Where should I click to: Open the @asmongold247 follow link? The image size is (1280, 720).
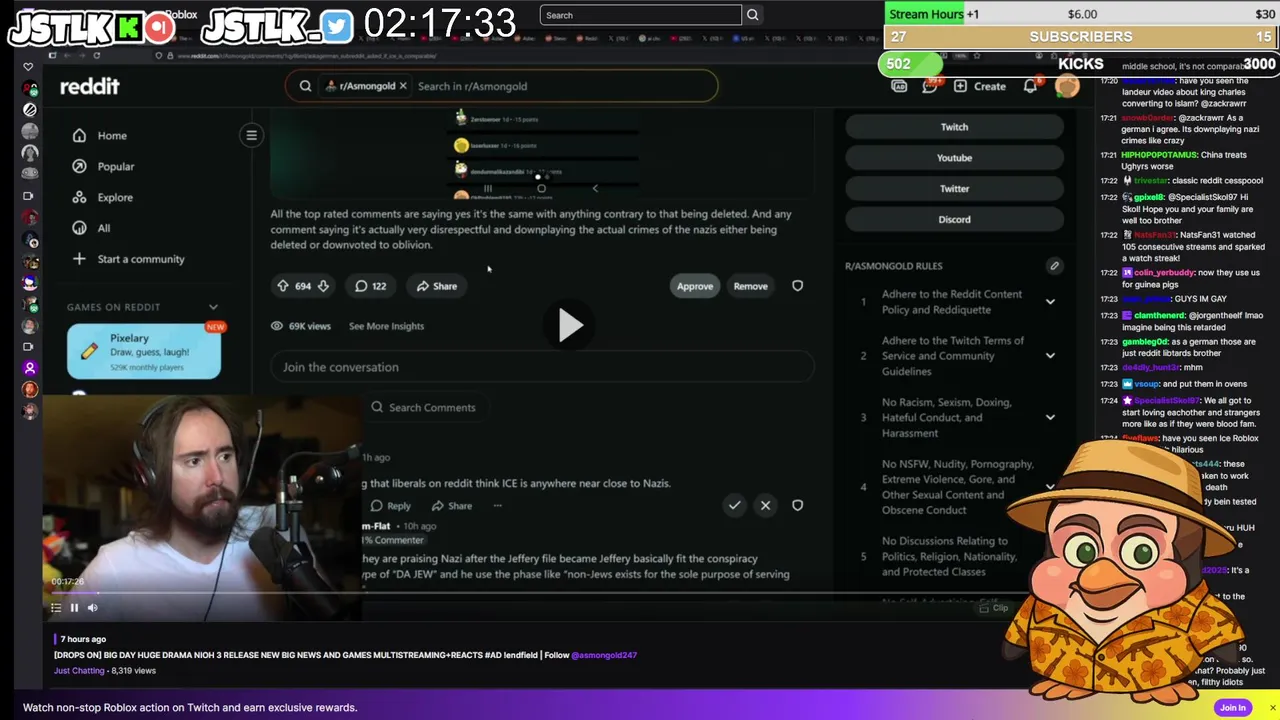pos(604,655)
